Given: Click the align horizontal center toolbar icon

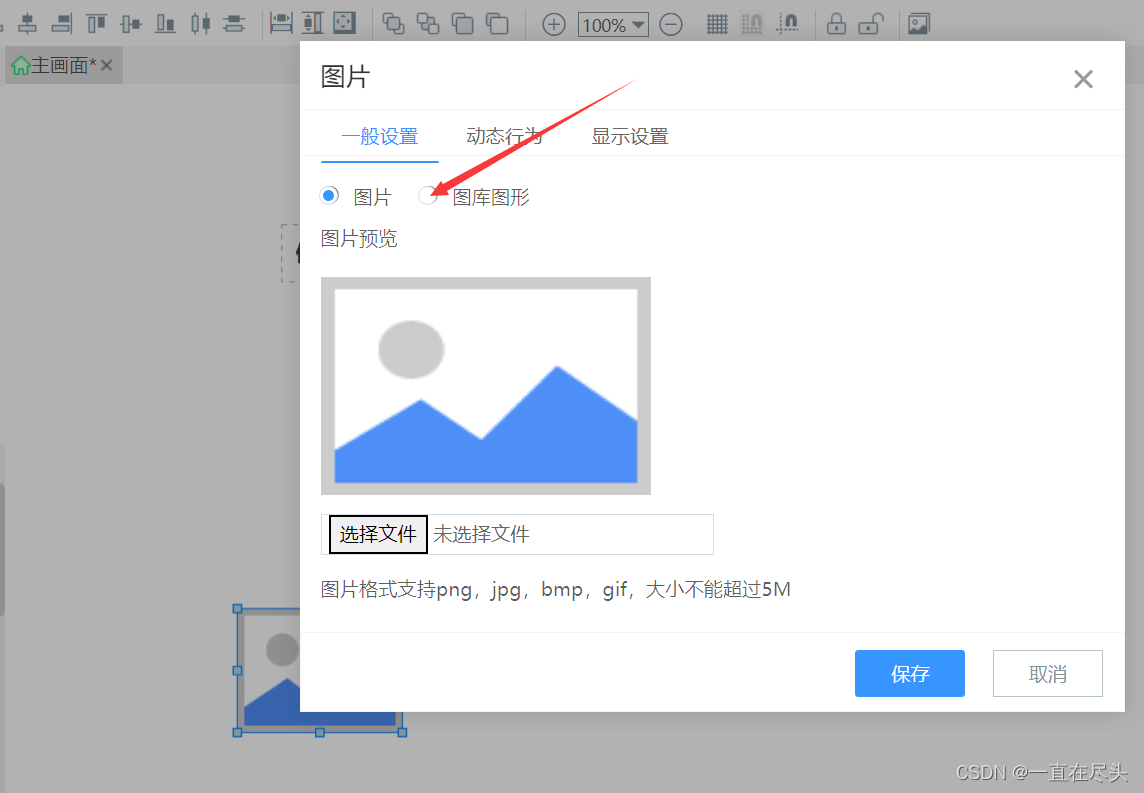Looking at the screenshot, I should coord(28,23).
